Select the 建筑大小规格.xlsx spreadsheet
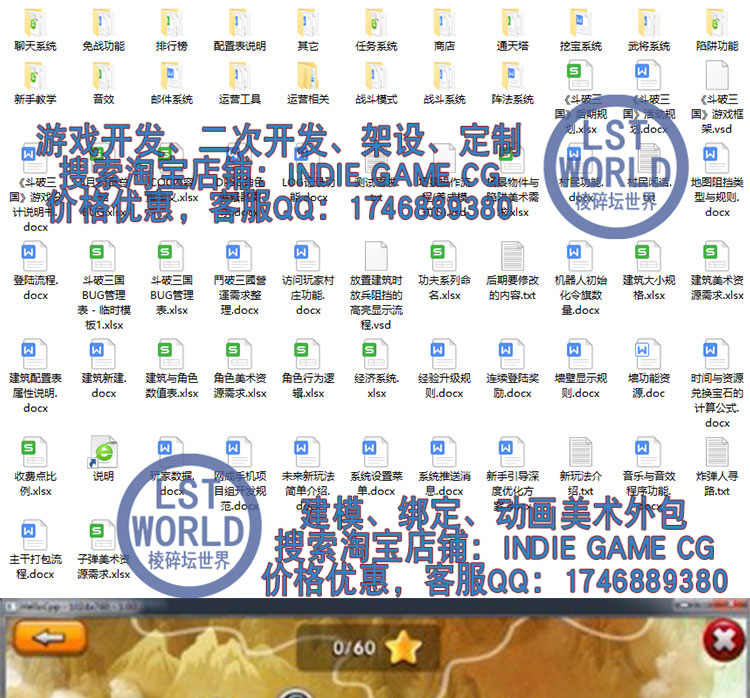The width and height of the screenshot is (750, 698). pyautogui.click(x=649, y=271)
